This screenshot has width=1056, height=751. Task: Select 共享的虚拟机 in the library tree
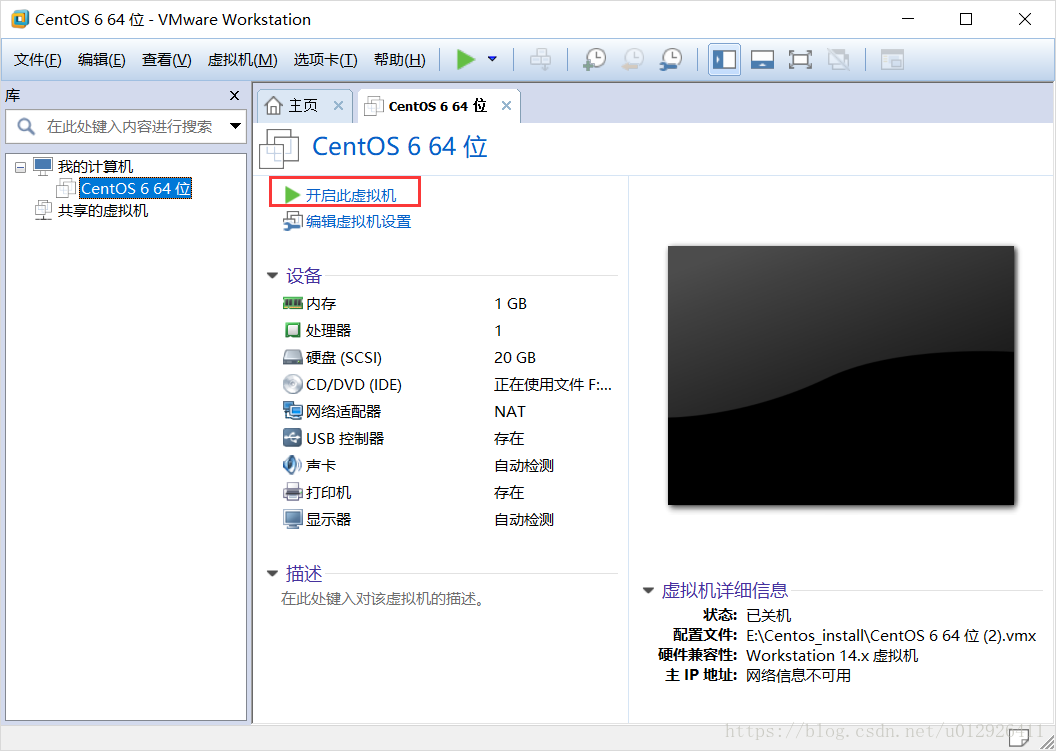[x=102, y=211]
